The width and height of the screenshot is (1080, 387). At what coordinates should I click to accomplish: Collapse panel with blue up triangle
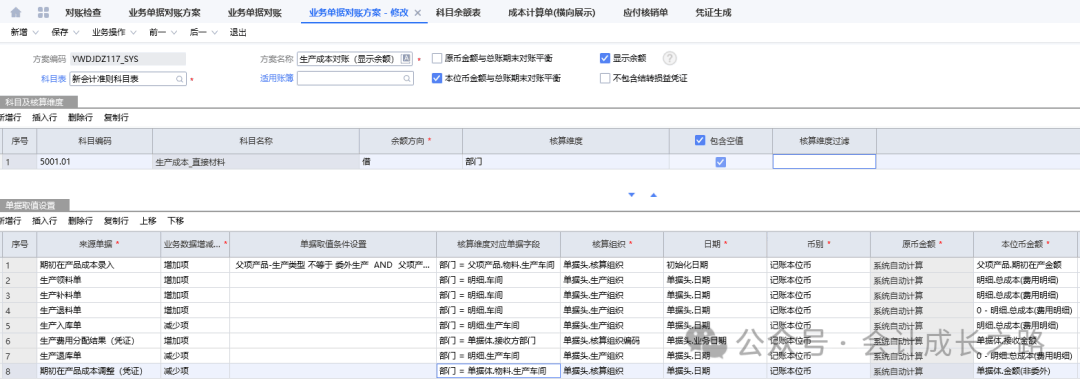click(654, 195)
